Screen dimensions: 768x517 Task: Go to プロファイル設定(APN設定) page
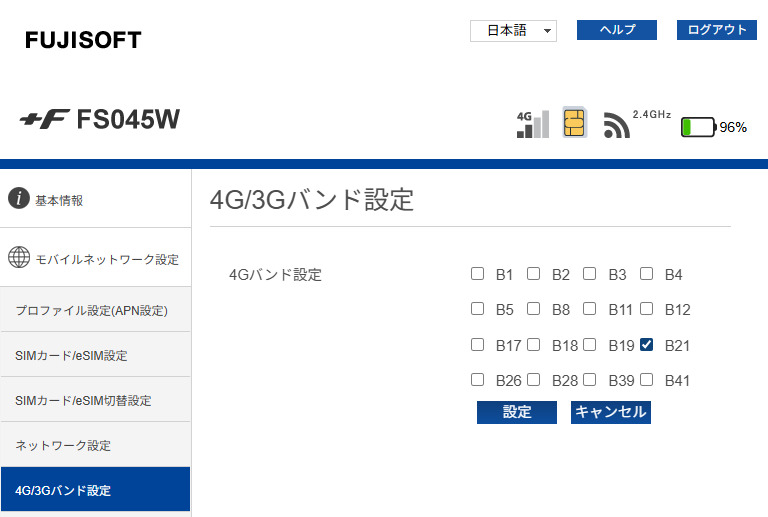click(91, 310)
